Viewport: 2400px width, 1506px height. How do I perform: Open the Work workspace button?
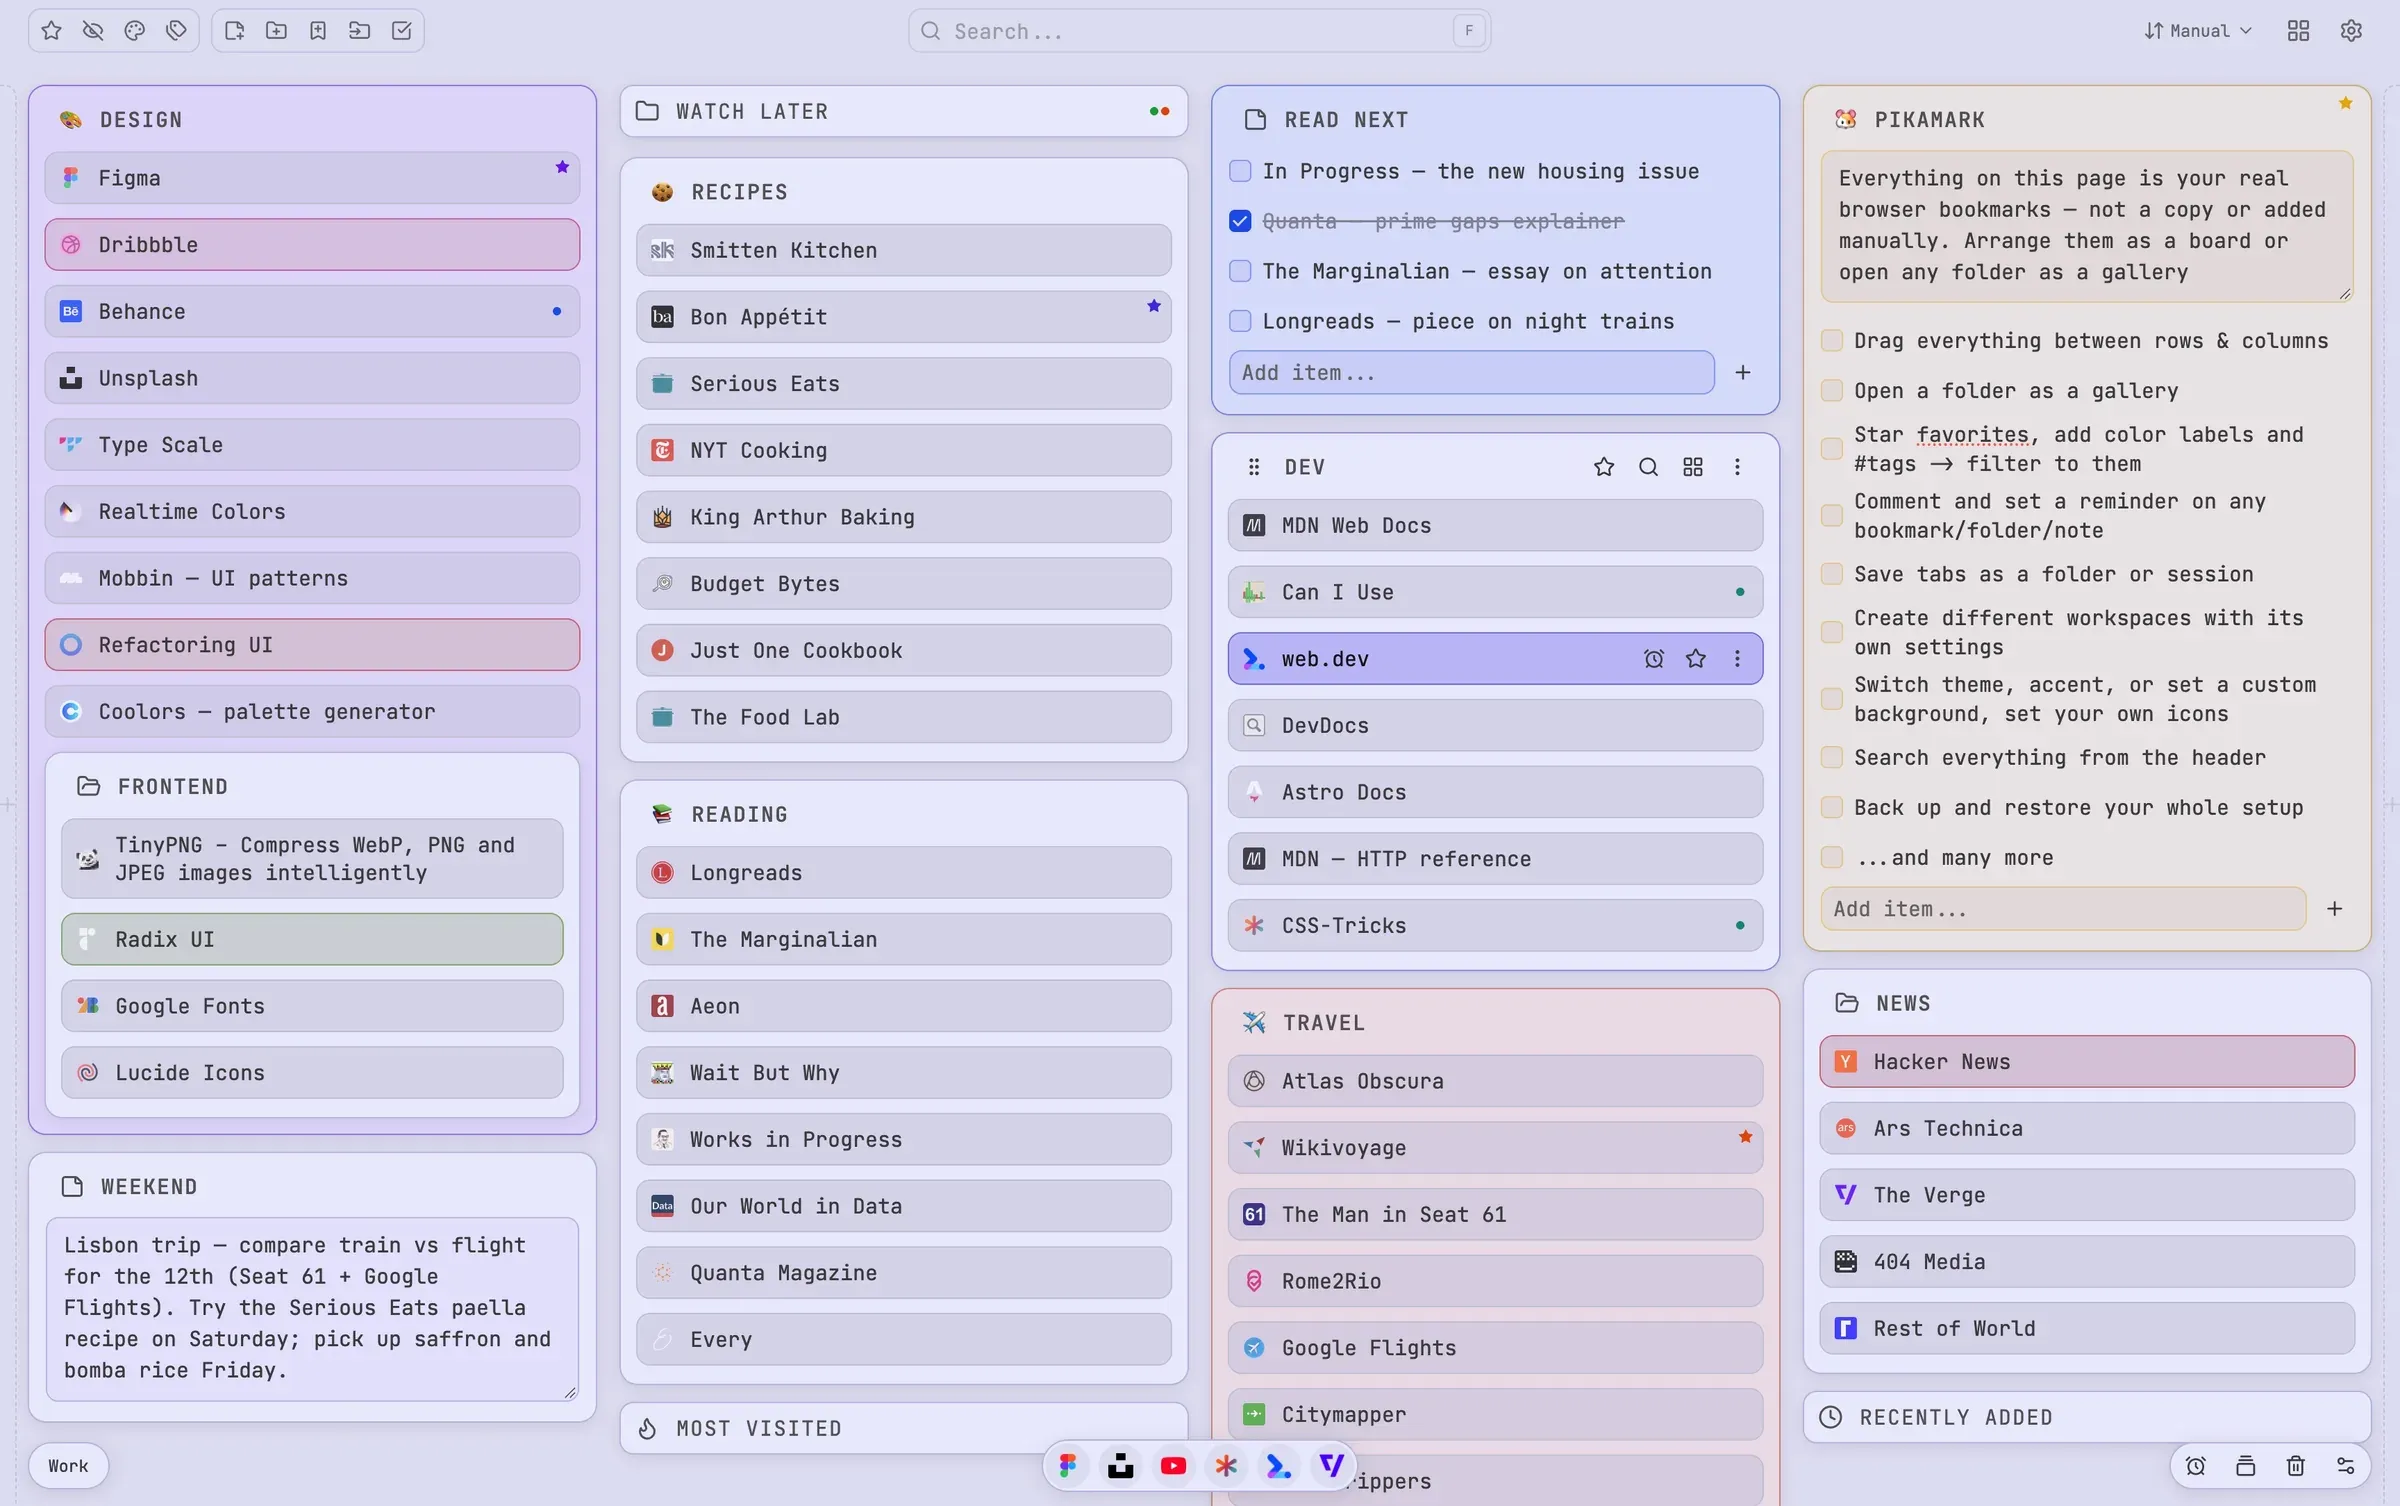point(68,1466)
